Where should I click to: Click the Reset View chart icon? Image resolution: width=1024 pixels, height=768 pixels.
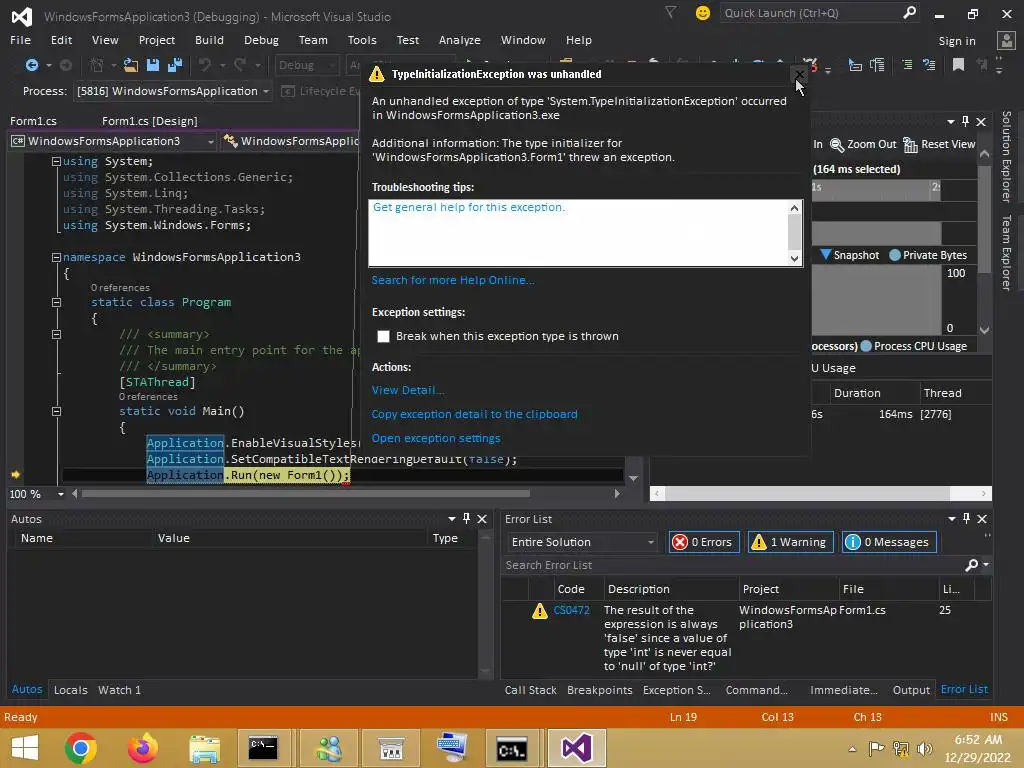[x=910, y=144]
